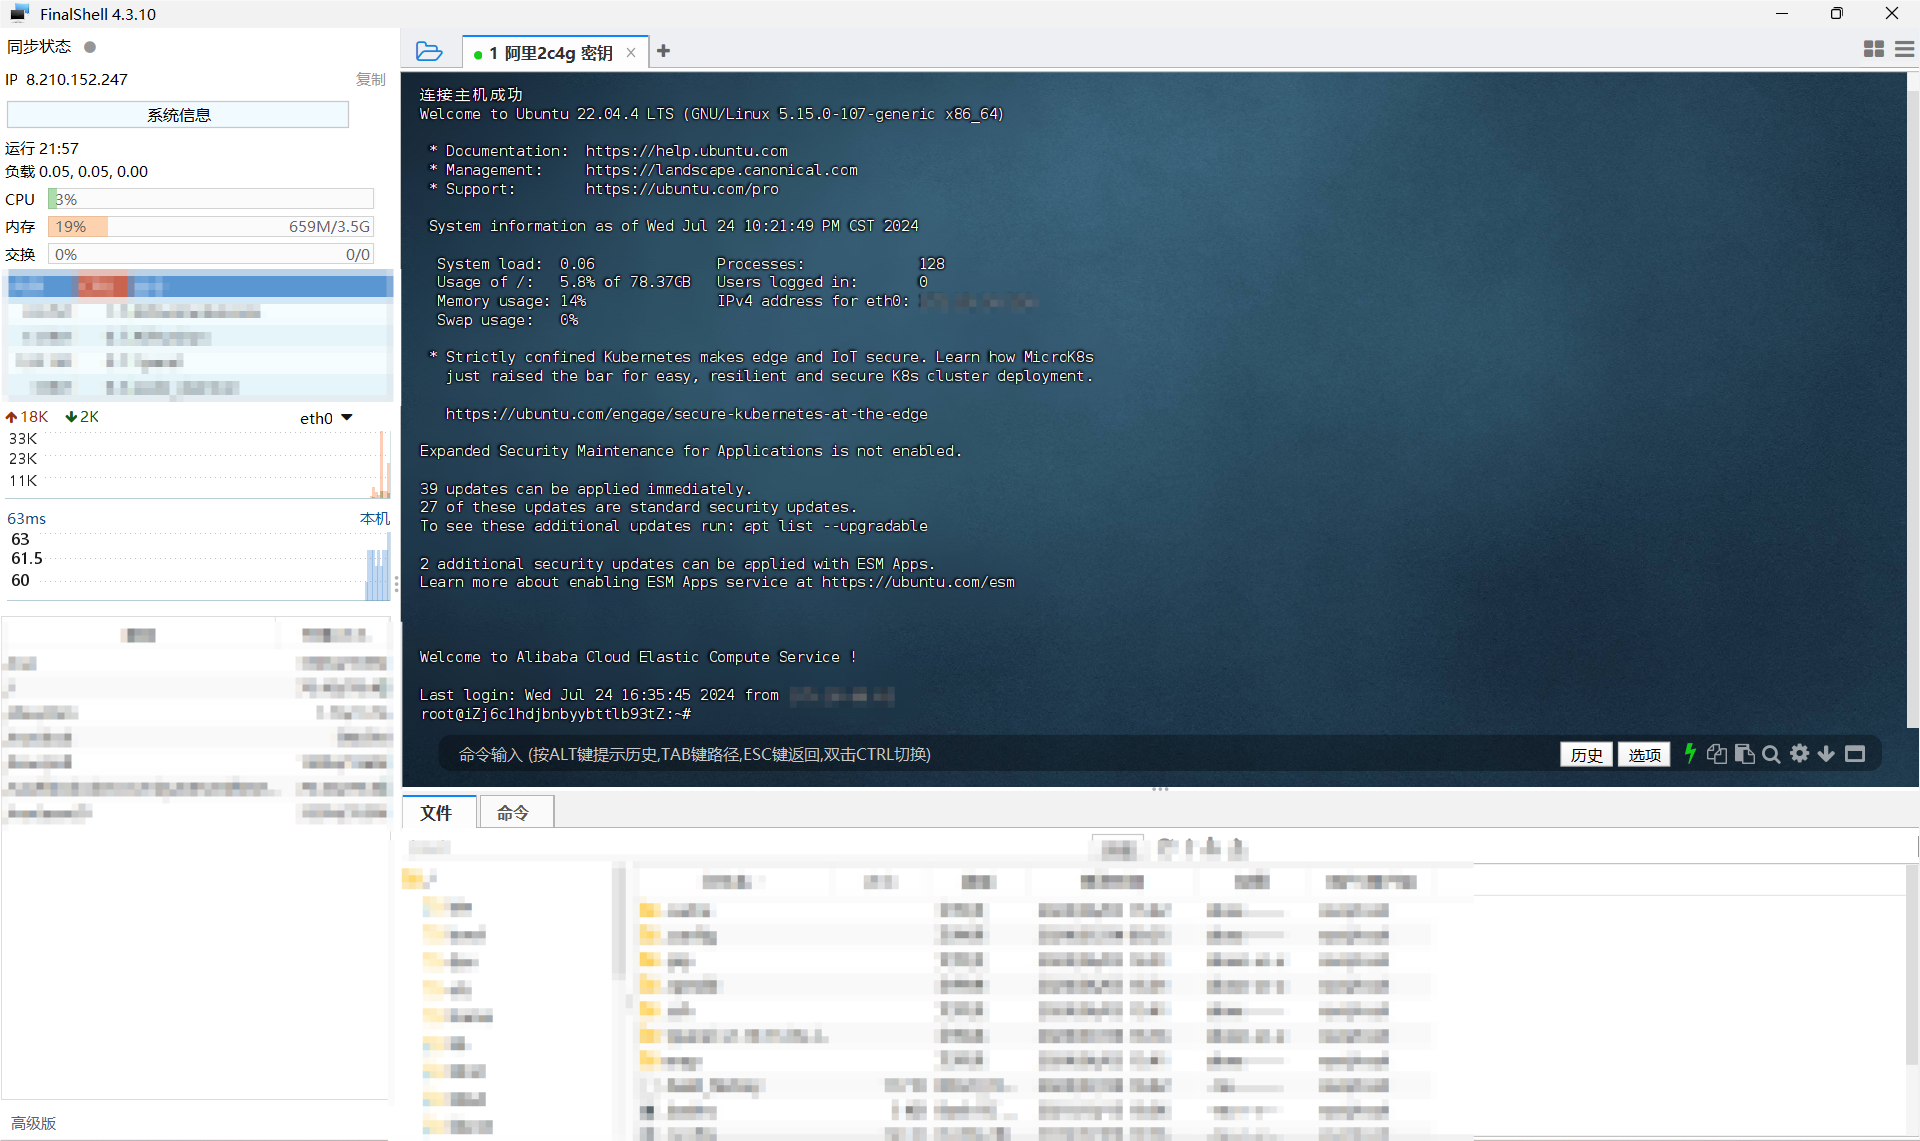
Task: Add a new connection tab with plus
Action: (x=663, y=51)
